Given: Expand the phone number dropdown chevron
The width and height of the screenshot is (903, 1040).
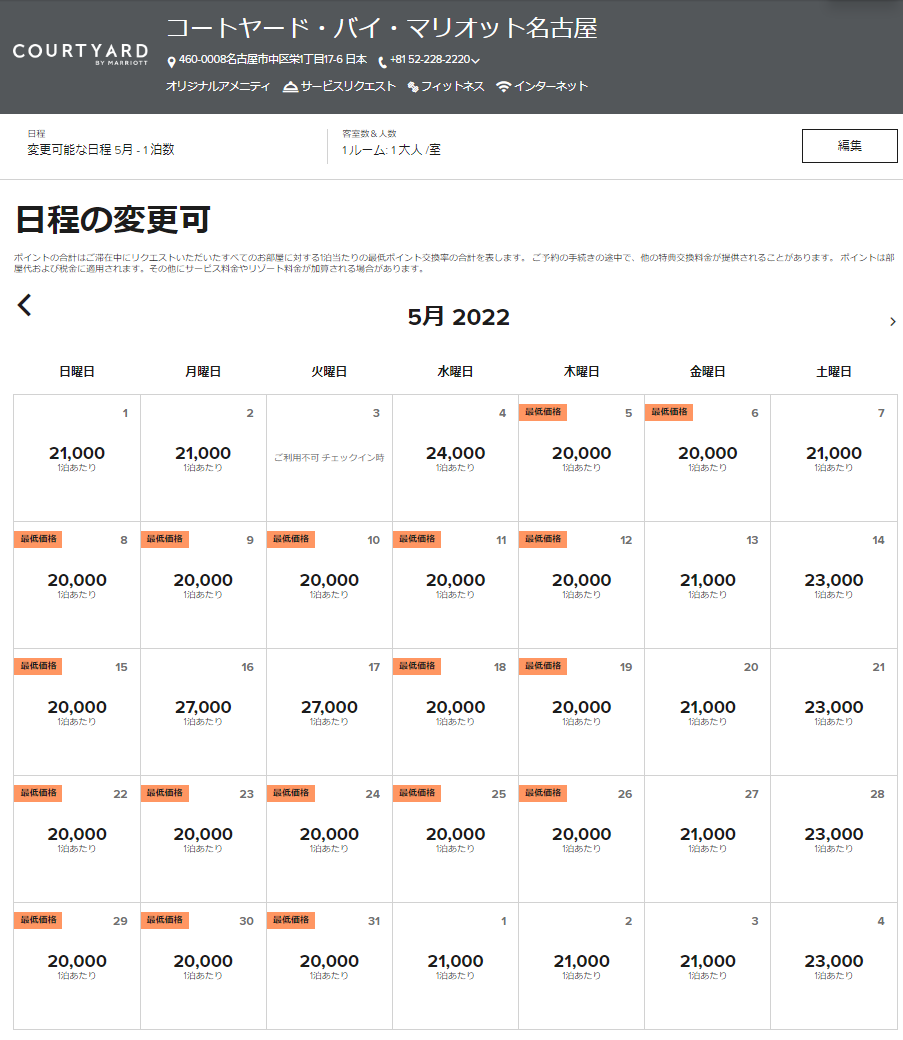Looking at the screenshot, I should (x=476, y=61).
